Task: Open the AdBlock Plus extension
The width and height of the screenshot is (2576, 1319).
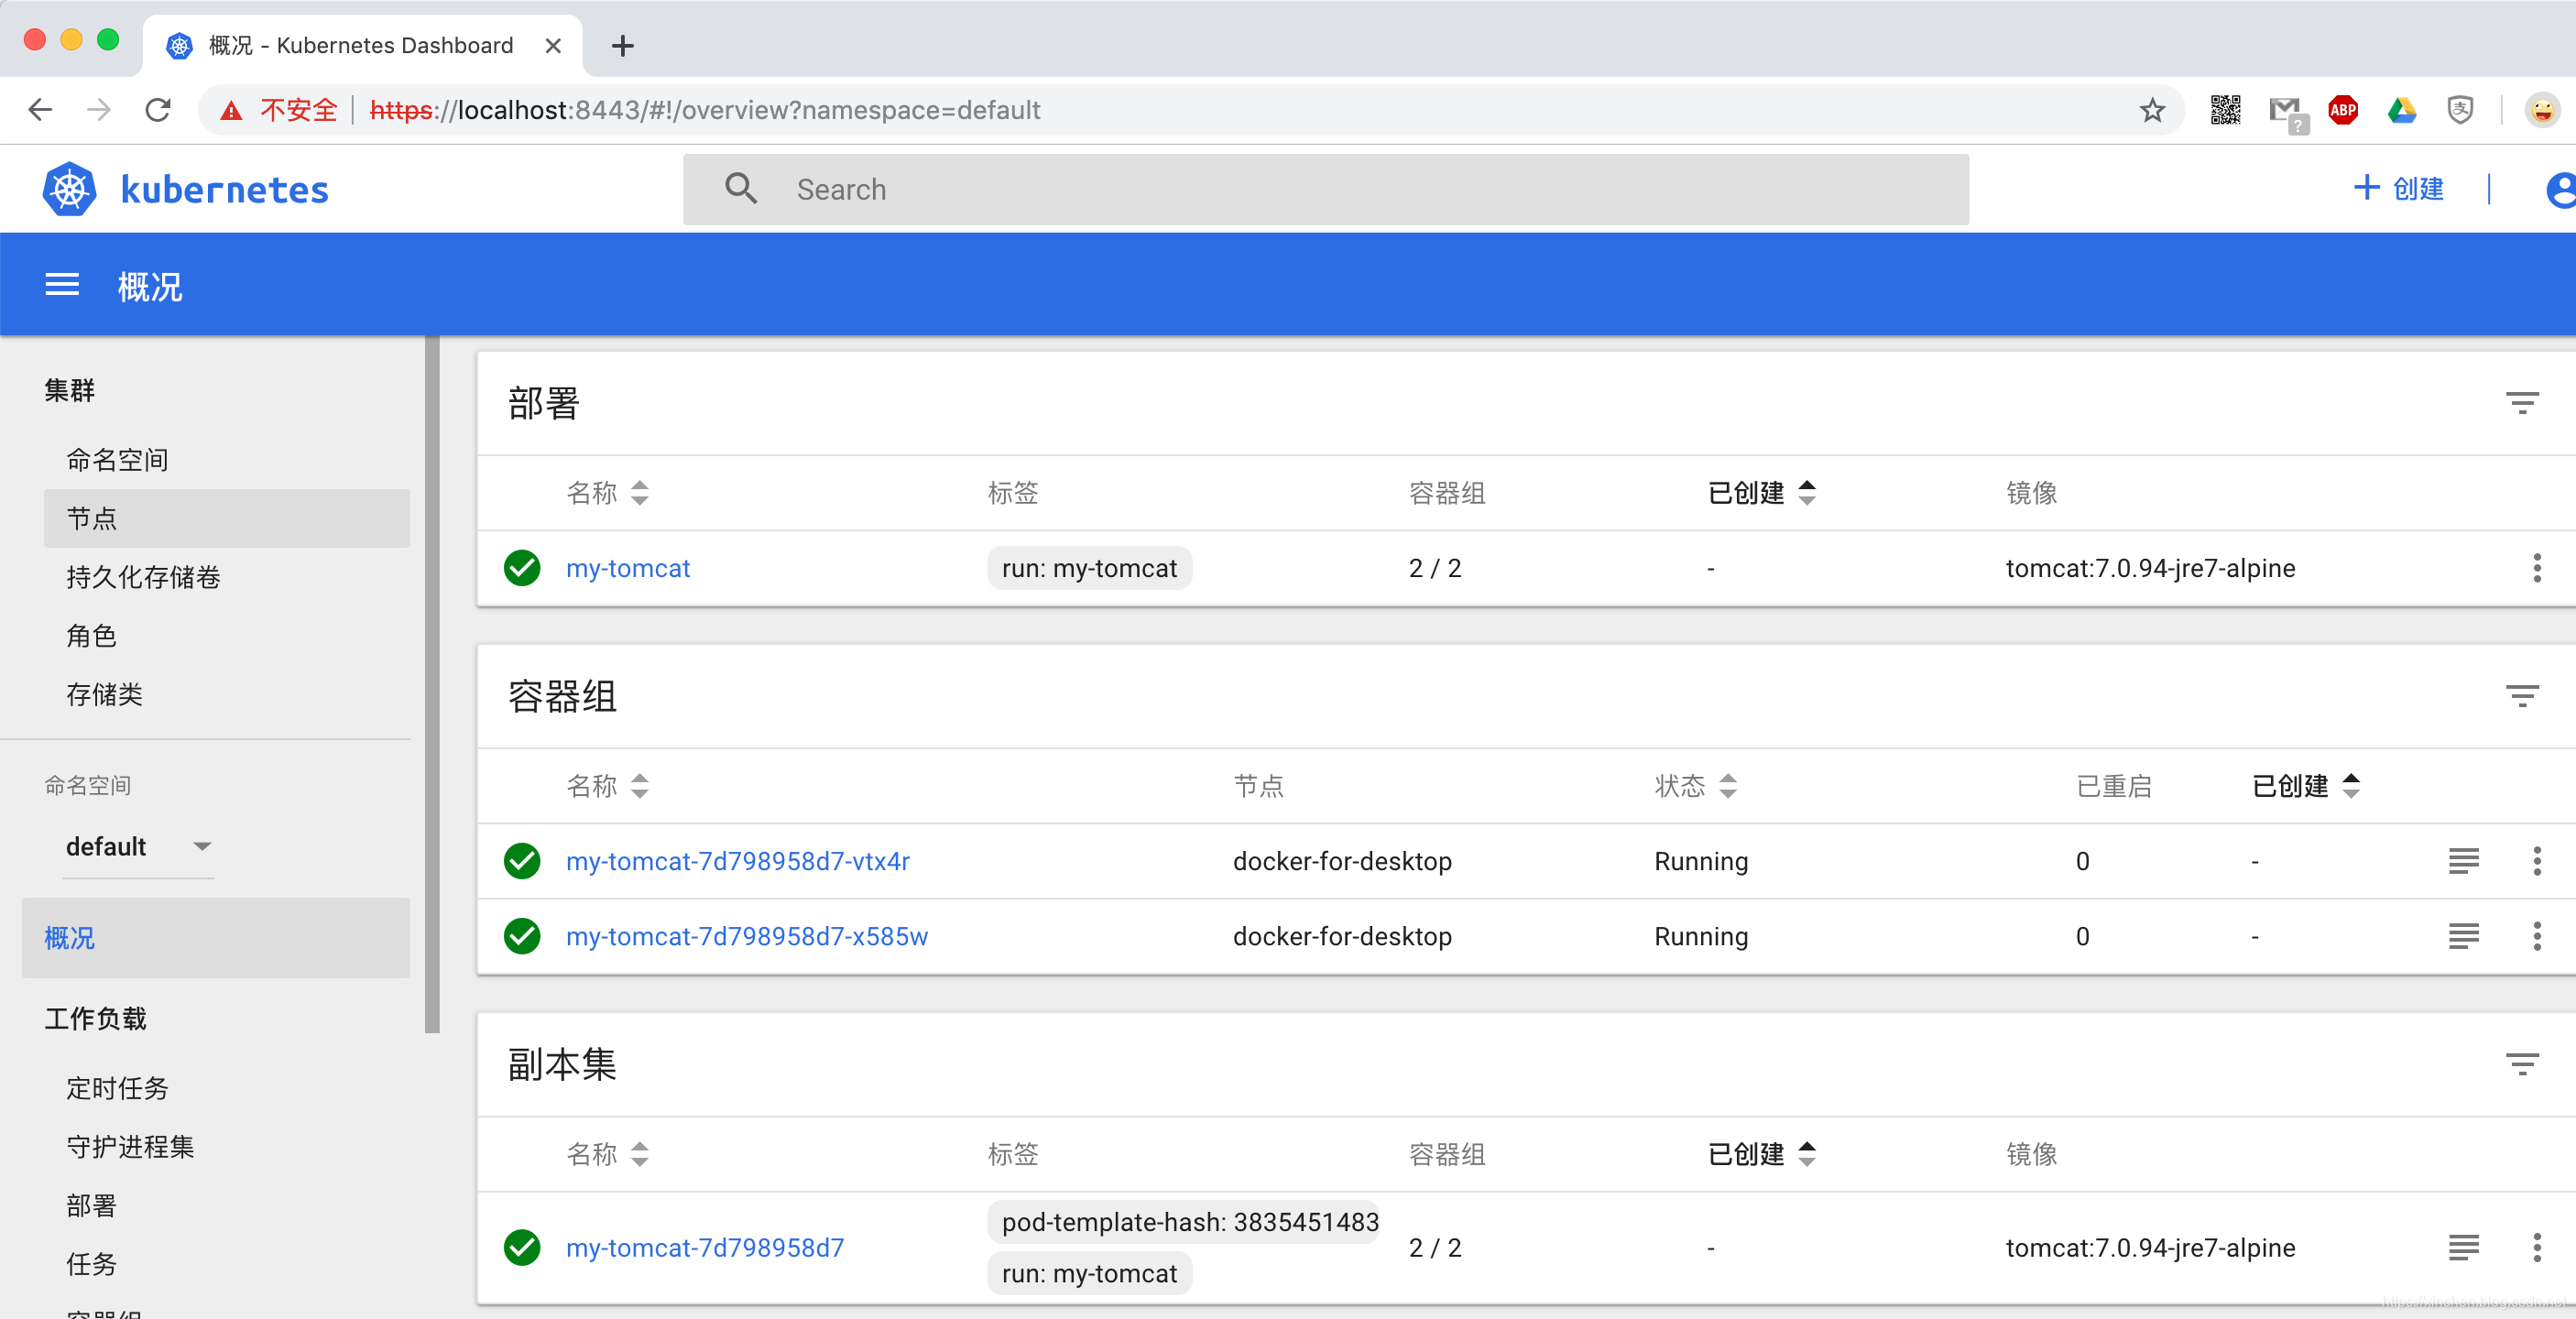Action: coord(2342,110)
